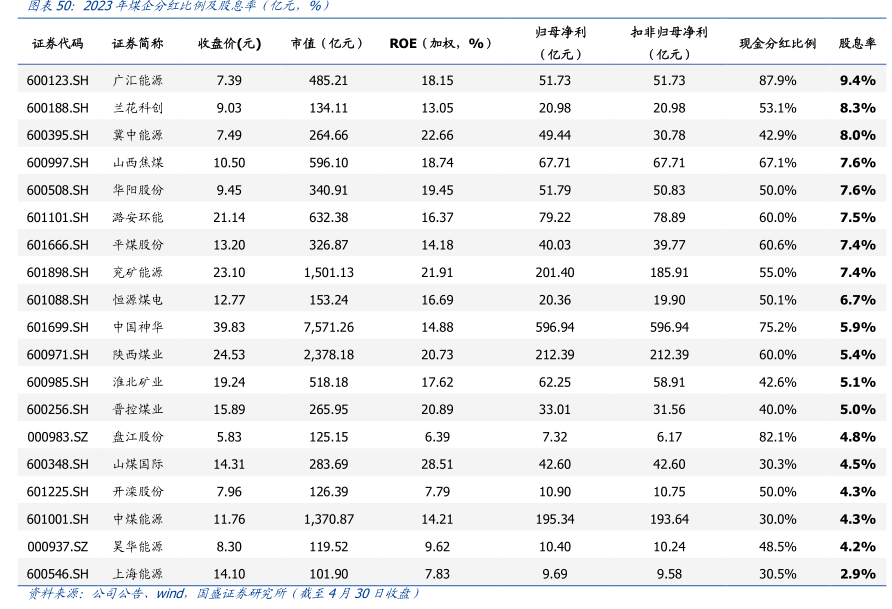892x609 pixels.
Task: Select the dividend yield 6.7%
Action: (857, 300)
